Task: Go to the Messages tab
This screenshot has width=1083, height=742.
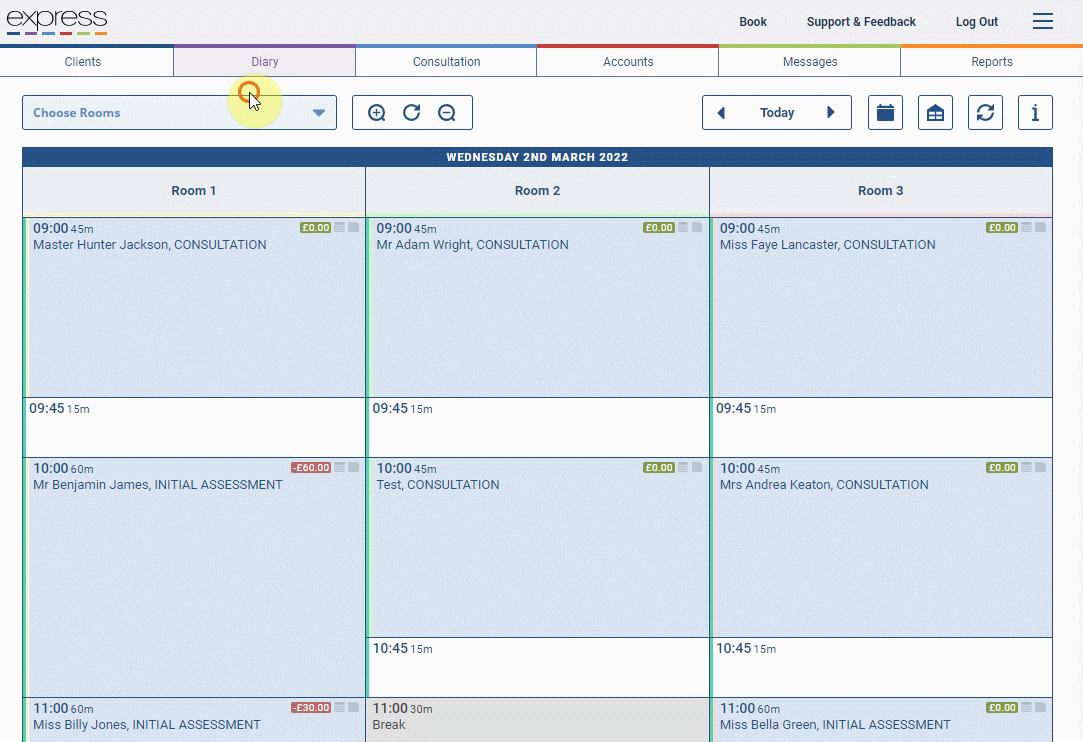Action: click(809, 61)
